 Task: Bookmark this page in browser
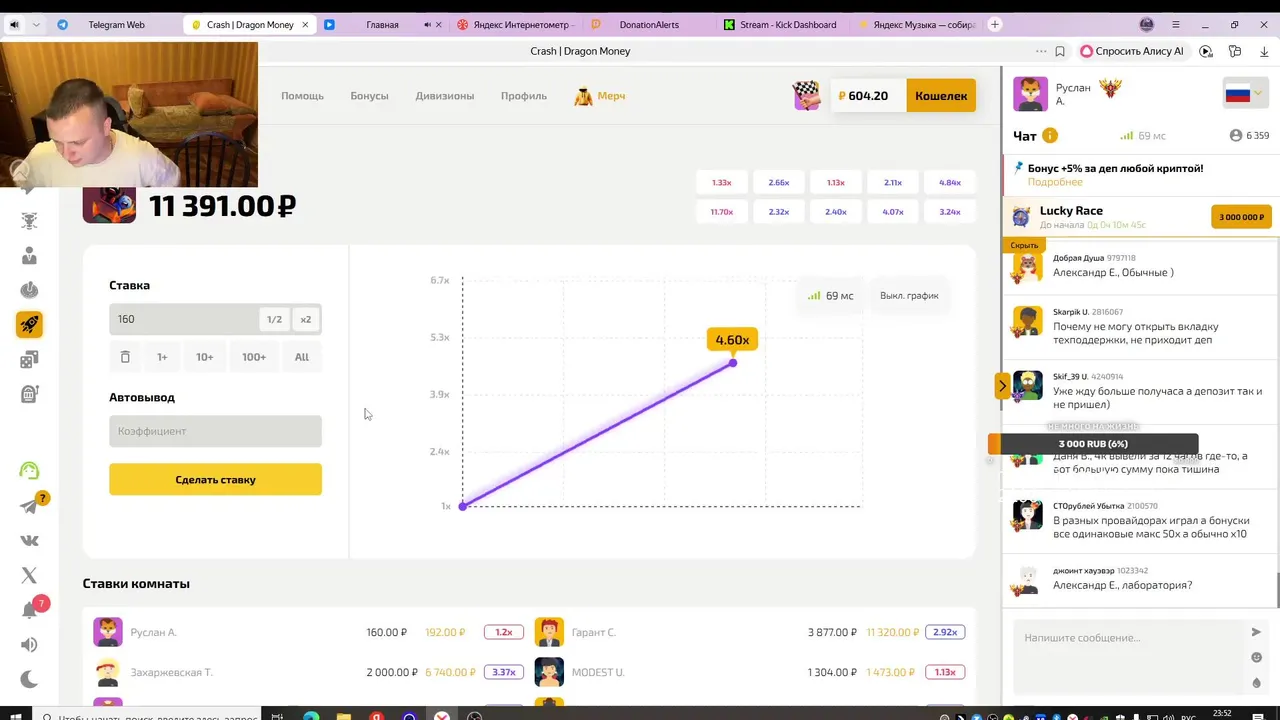pyautogui.click(x=1060, y=51)
